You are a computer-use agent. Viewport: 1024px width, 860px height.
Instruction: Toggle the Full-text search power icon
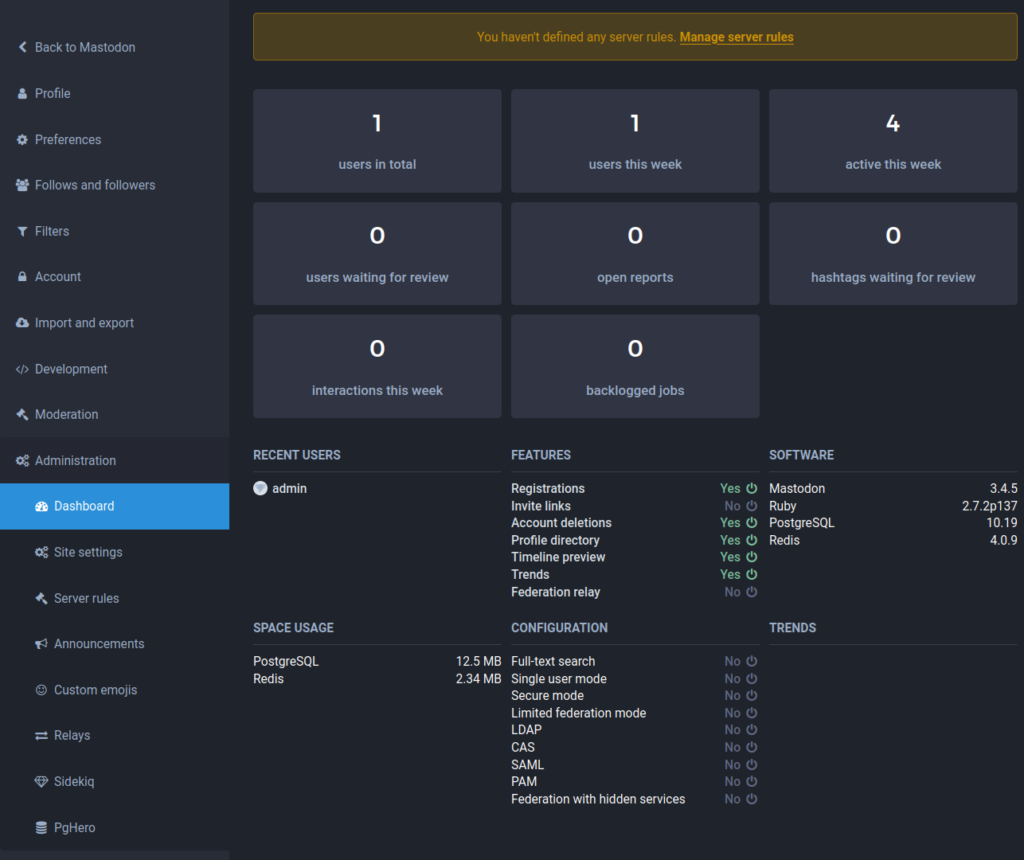click(752, 661)
